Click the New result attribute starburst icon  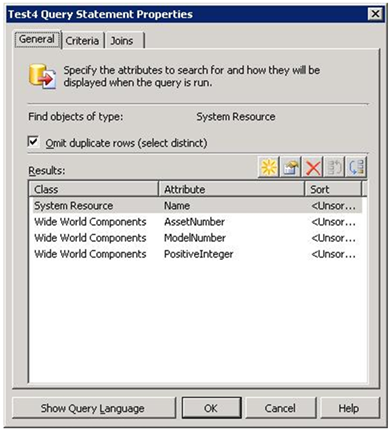point(269,167)
